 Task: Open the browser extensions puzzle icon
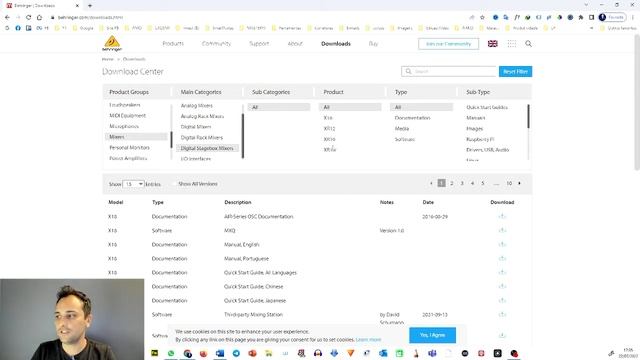[x=581, y=17]
